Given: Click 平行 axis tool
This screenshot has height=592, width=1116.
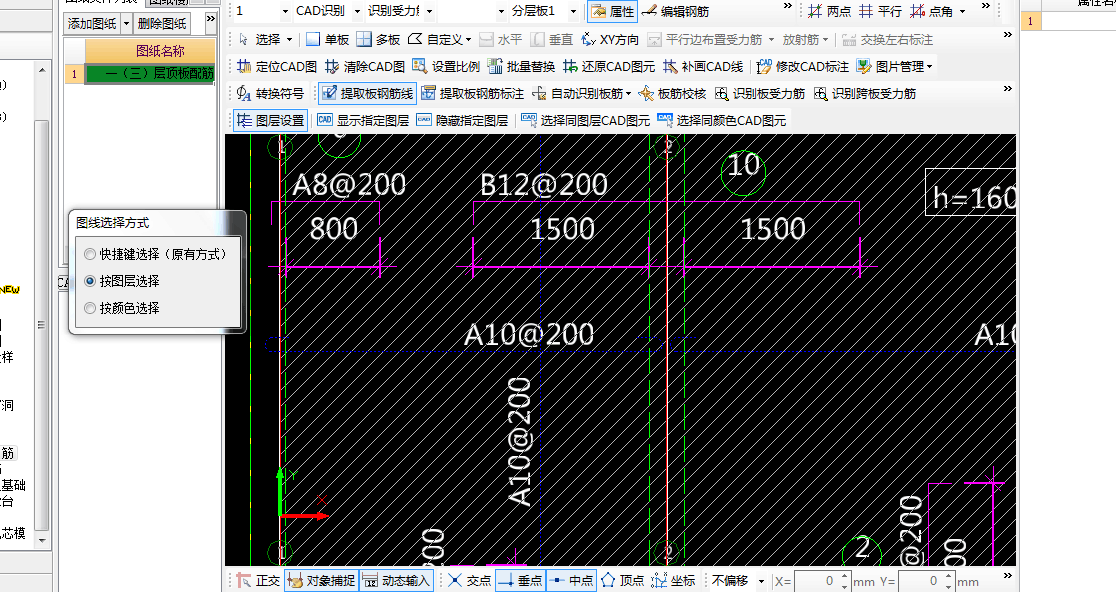Looking at the screenshot, I should click(880, 11).
